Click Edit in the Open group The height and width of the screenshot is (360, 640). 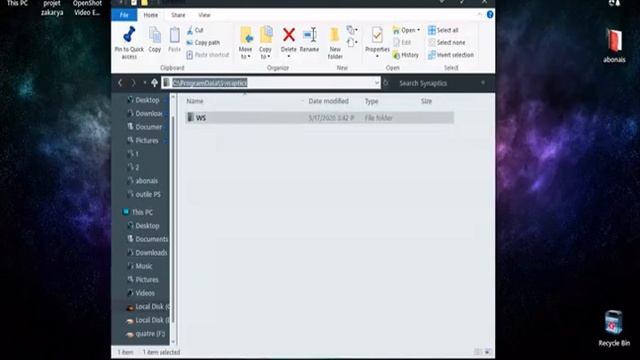click(402, 42)
